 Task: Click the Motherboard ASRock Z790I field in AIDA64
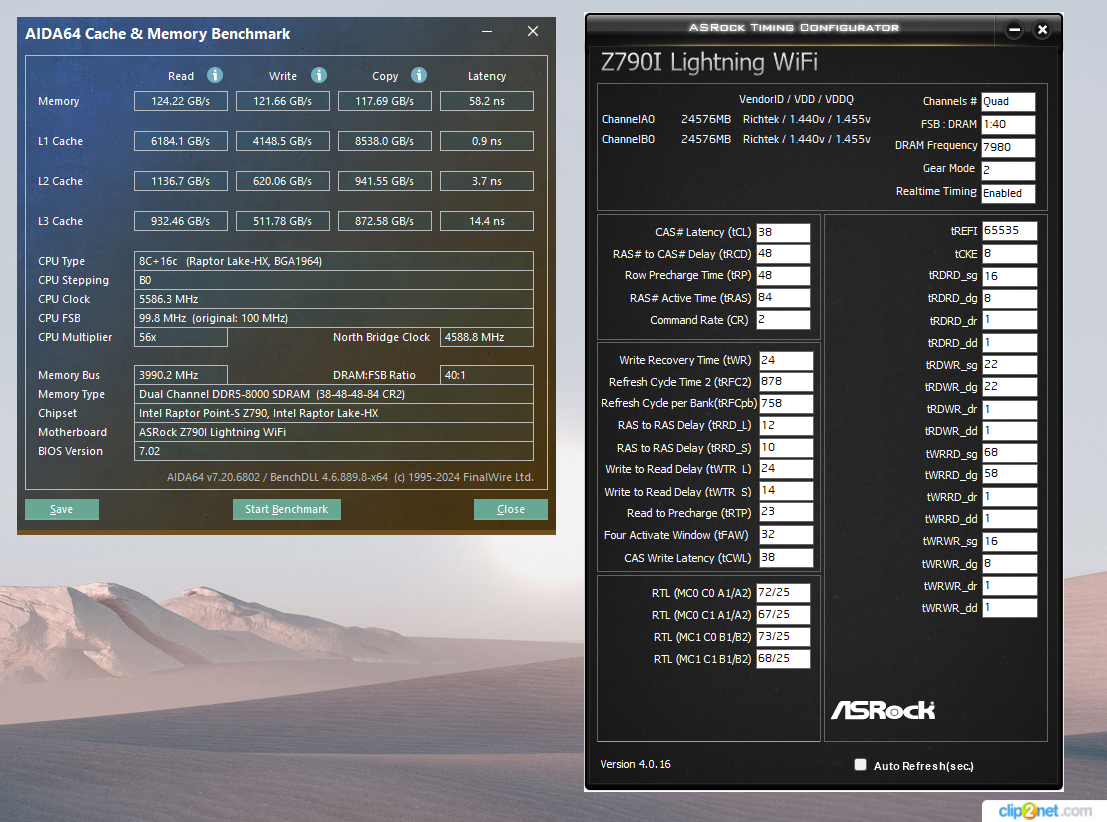[x=333, y=432]
